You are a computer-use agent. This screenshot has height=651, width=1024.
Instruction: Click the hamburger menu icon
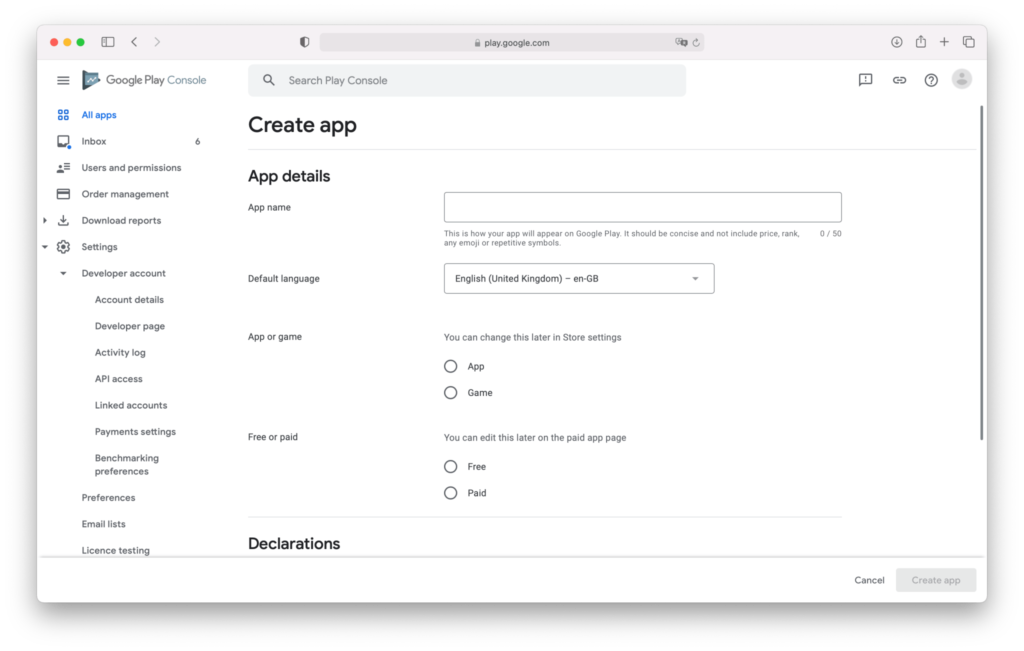(x=62, y=80)
